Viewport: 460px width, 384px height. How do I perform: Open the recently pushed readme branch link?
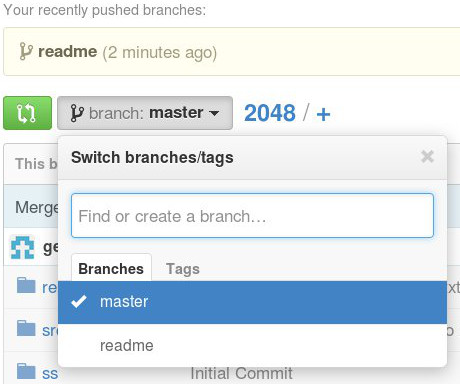click(68, 52)
